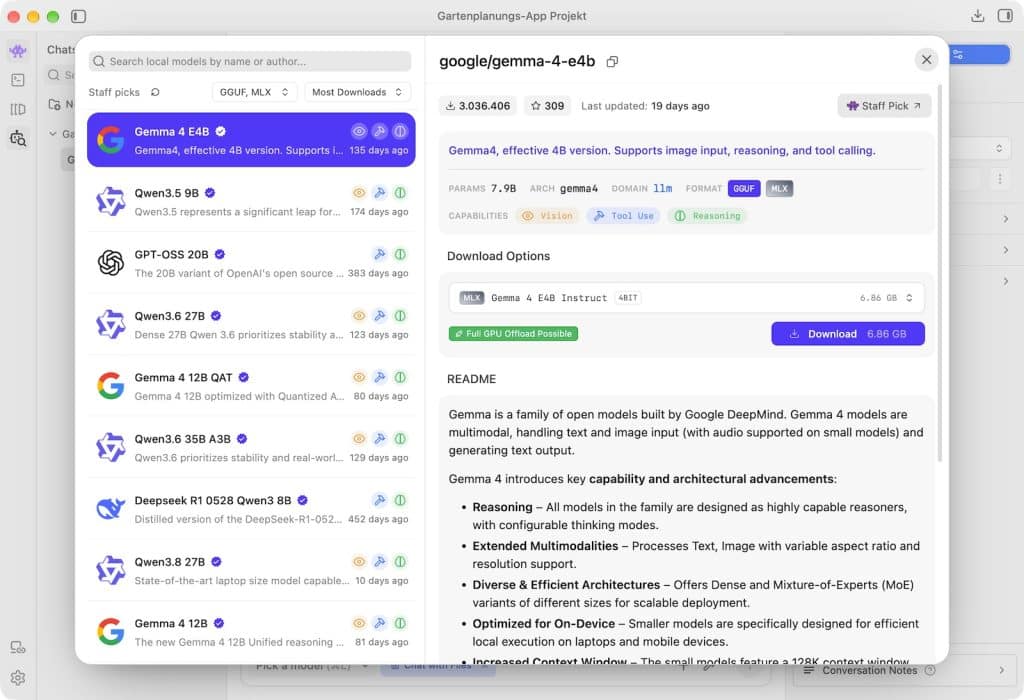Open the Most Downloads sort dropdown
Screen dimensions: 1024x700
pyautogui.click(x=357, y=92)
